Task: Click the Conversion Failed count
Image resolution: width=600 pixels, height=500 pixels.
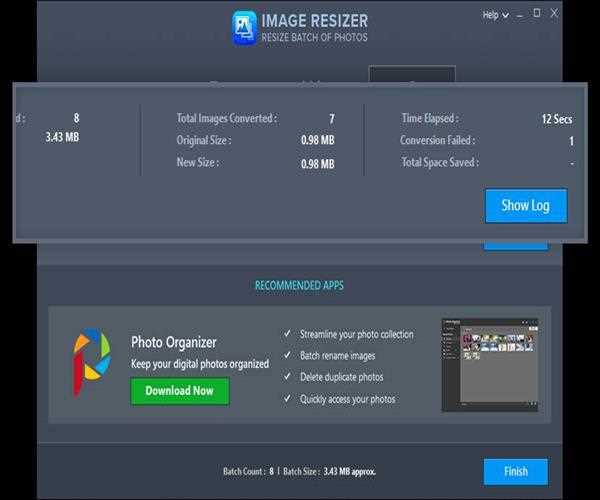Action: click(x=570, y=141)
